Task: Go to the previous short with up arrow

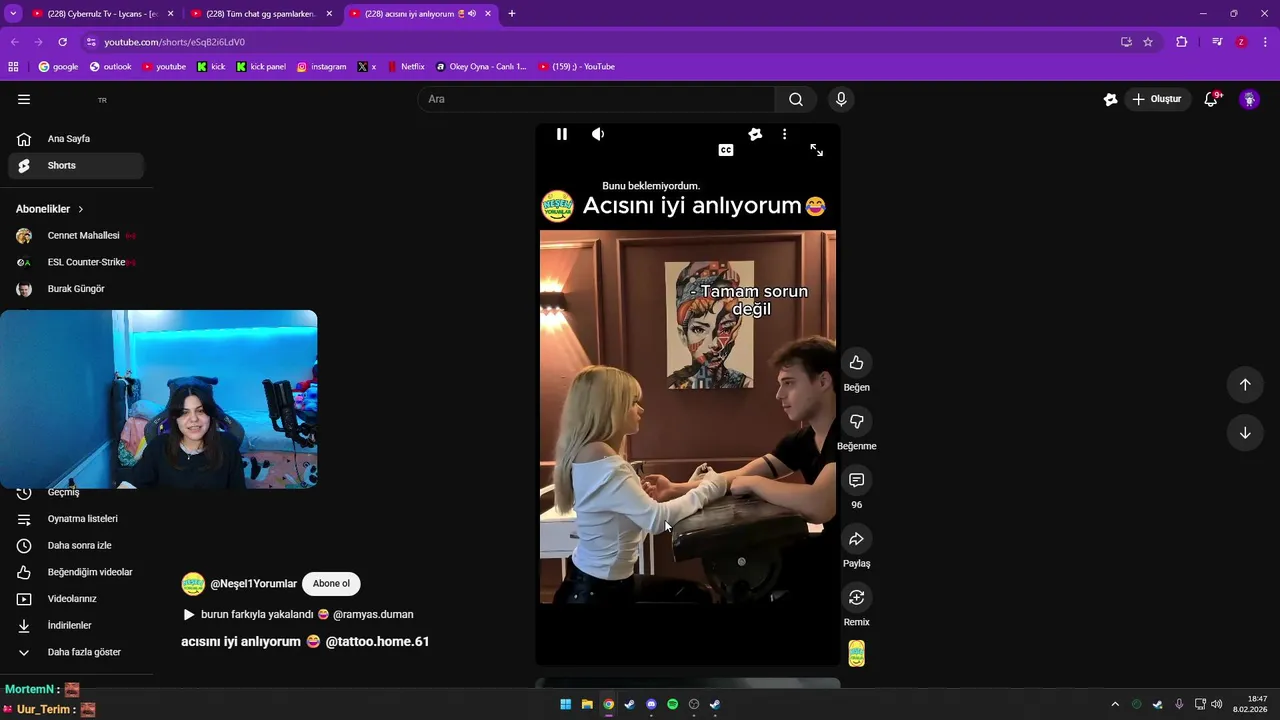Action: click(x=1245, y=385)
